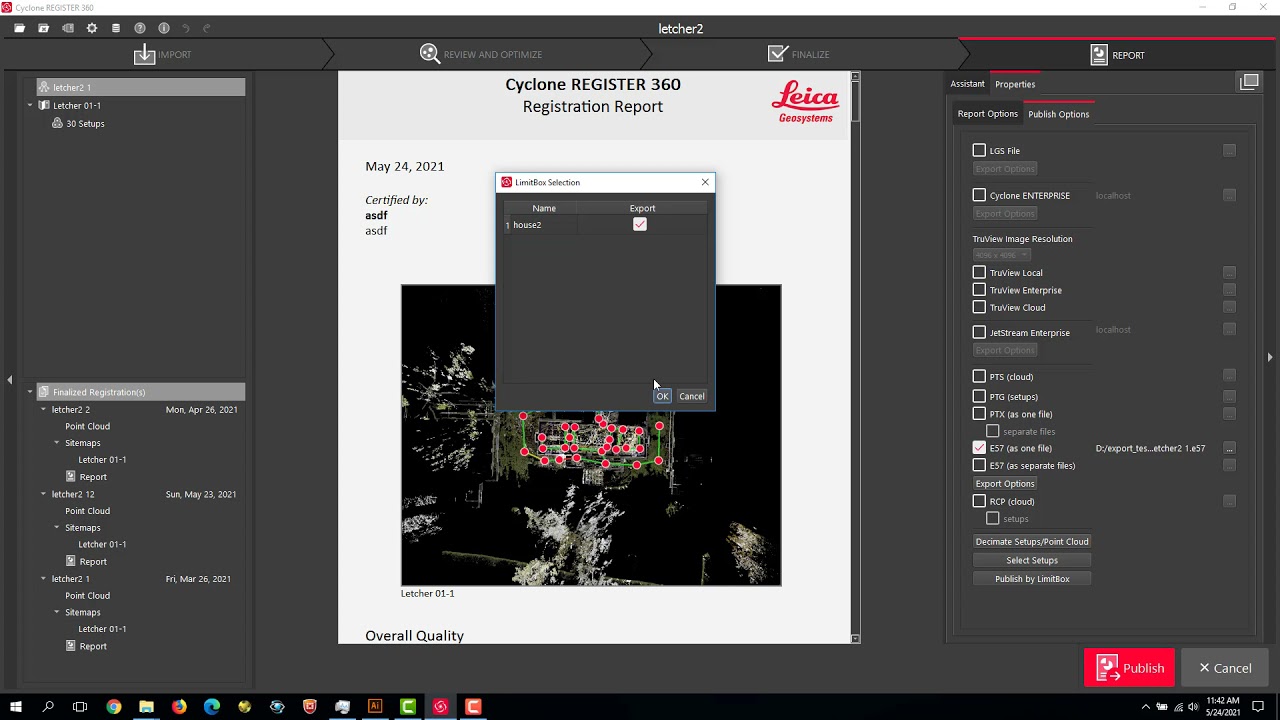This screenshot has height=720, width=1280.
Task: Select Report Options tab
Action: 988,114
